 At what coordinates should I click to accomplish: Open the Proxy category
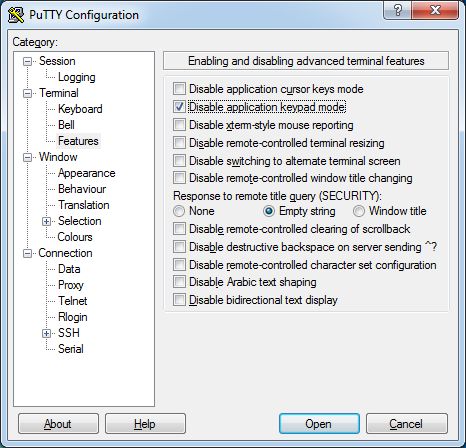(x=71, y=285)
